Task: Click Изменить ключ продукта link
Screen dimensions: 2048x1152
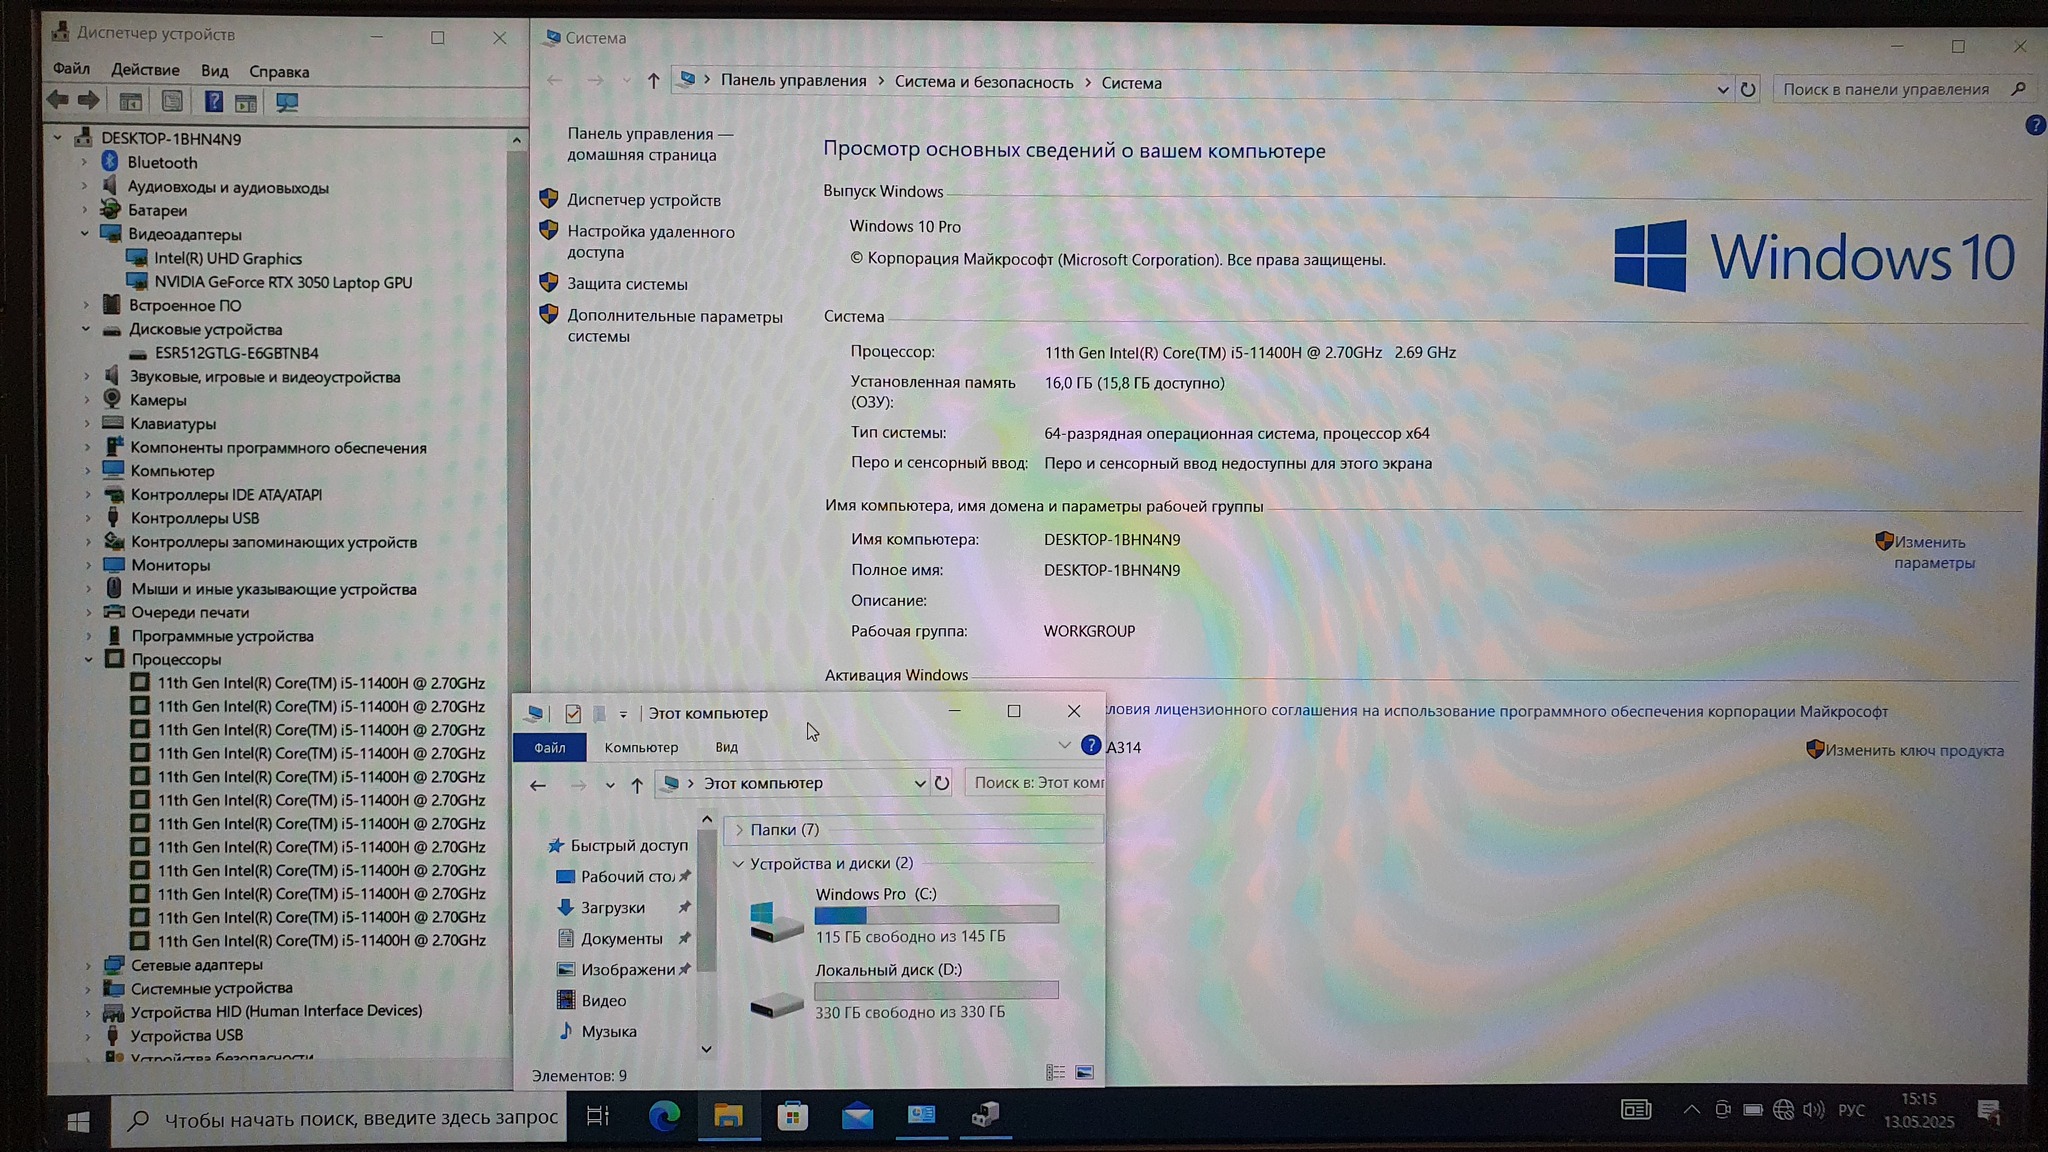Action: [x=1913, y=750]
